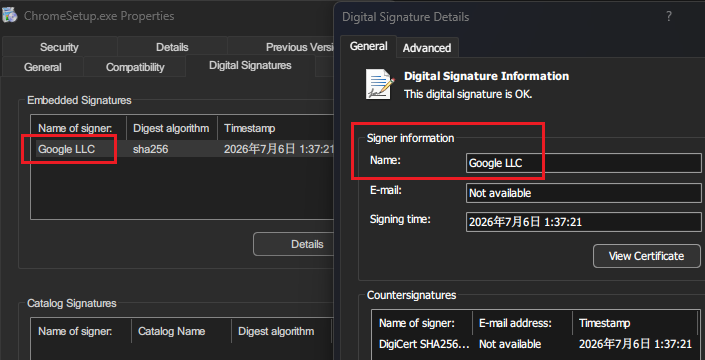This screenshot has height=360, width=705.
Task: Select the DigiCert SHA256 countersignature row
Action: (536, 344)
